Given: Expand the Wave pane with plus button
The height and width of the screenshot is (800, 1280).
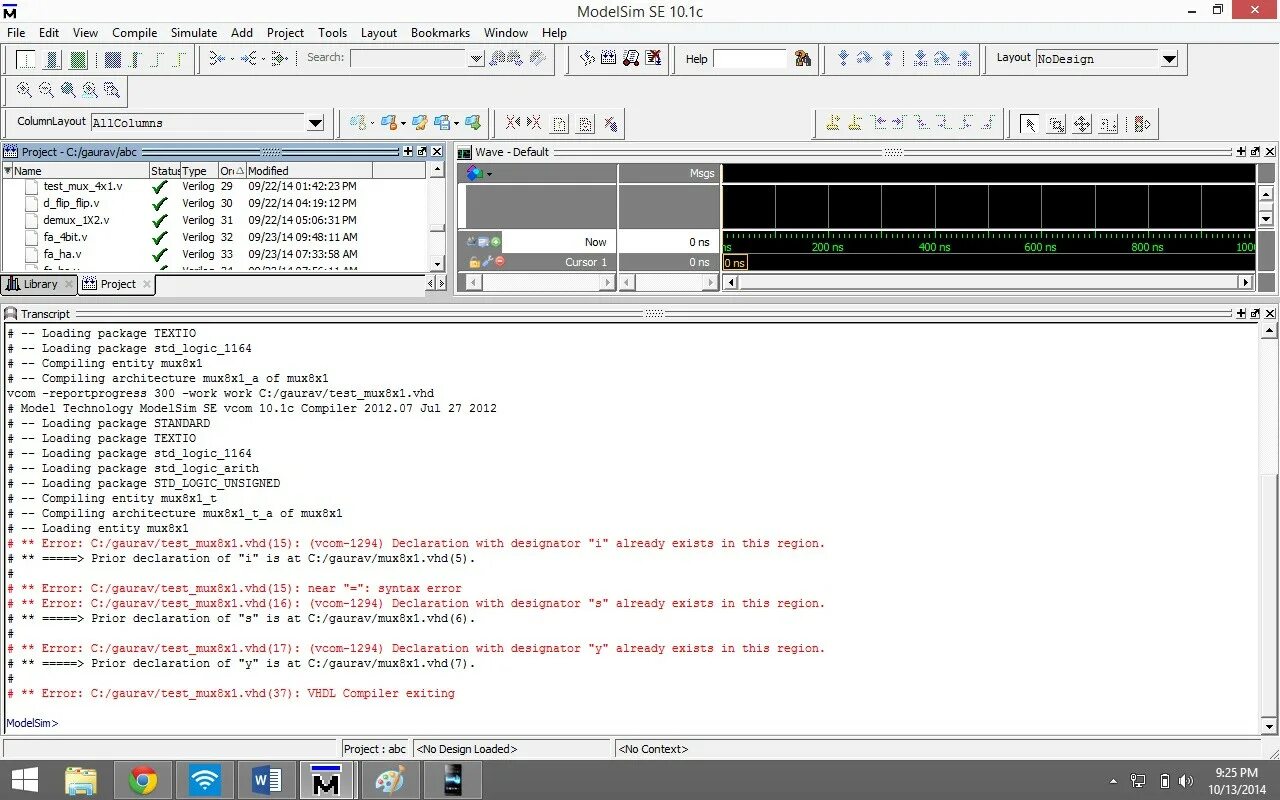Looking at the screenshot, I should tap(1241, 152).
